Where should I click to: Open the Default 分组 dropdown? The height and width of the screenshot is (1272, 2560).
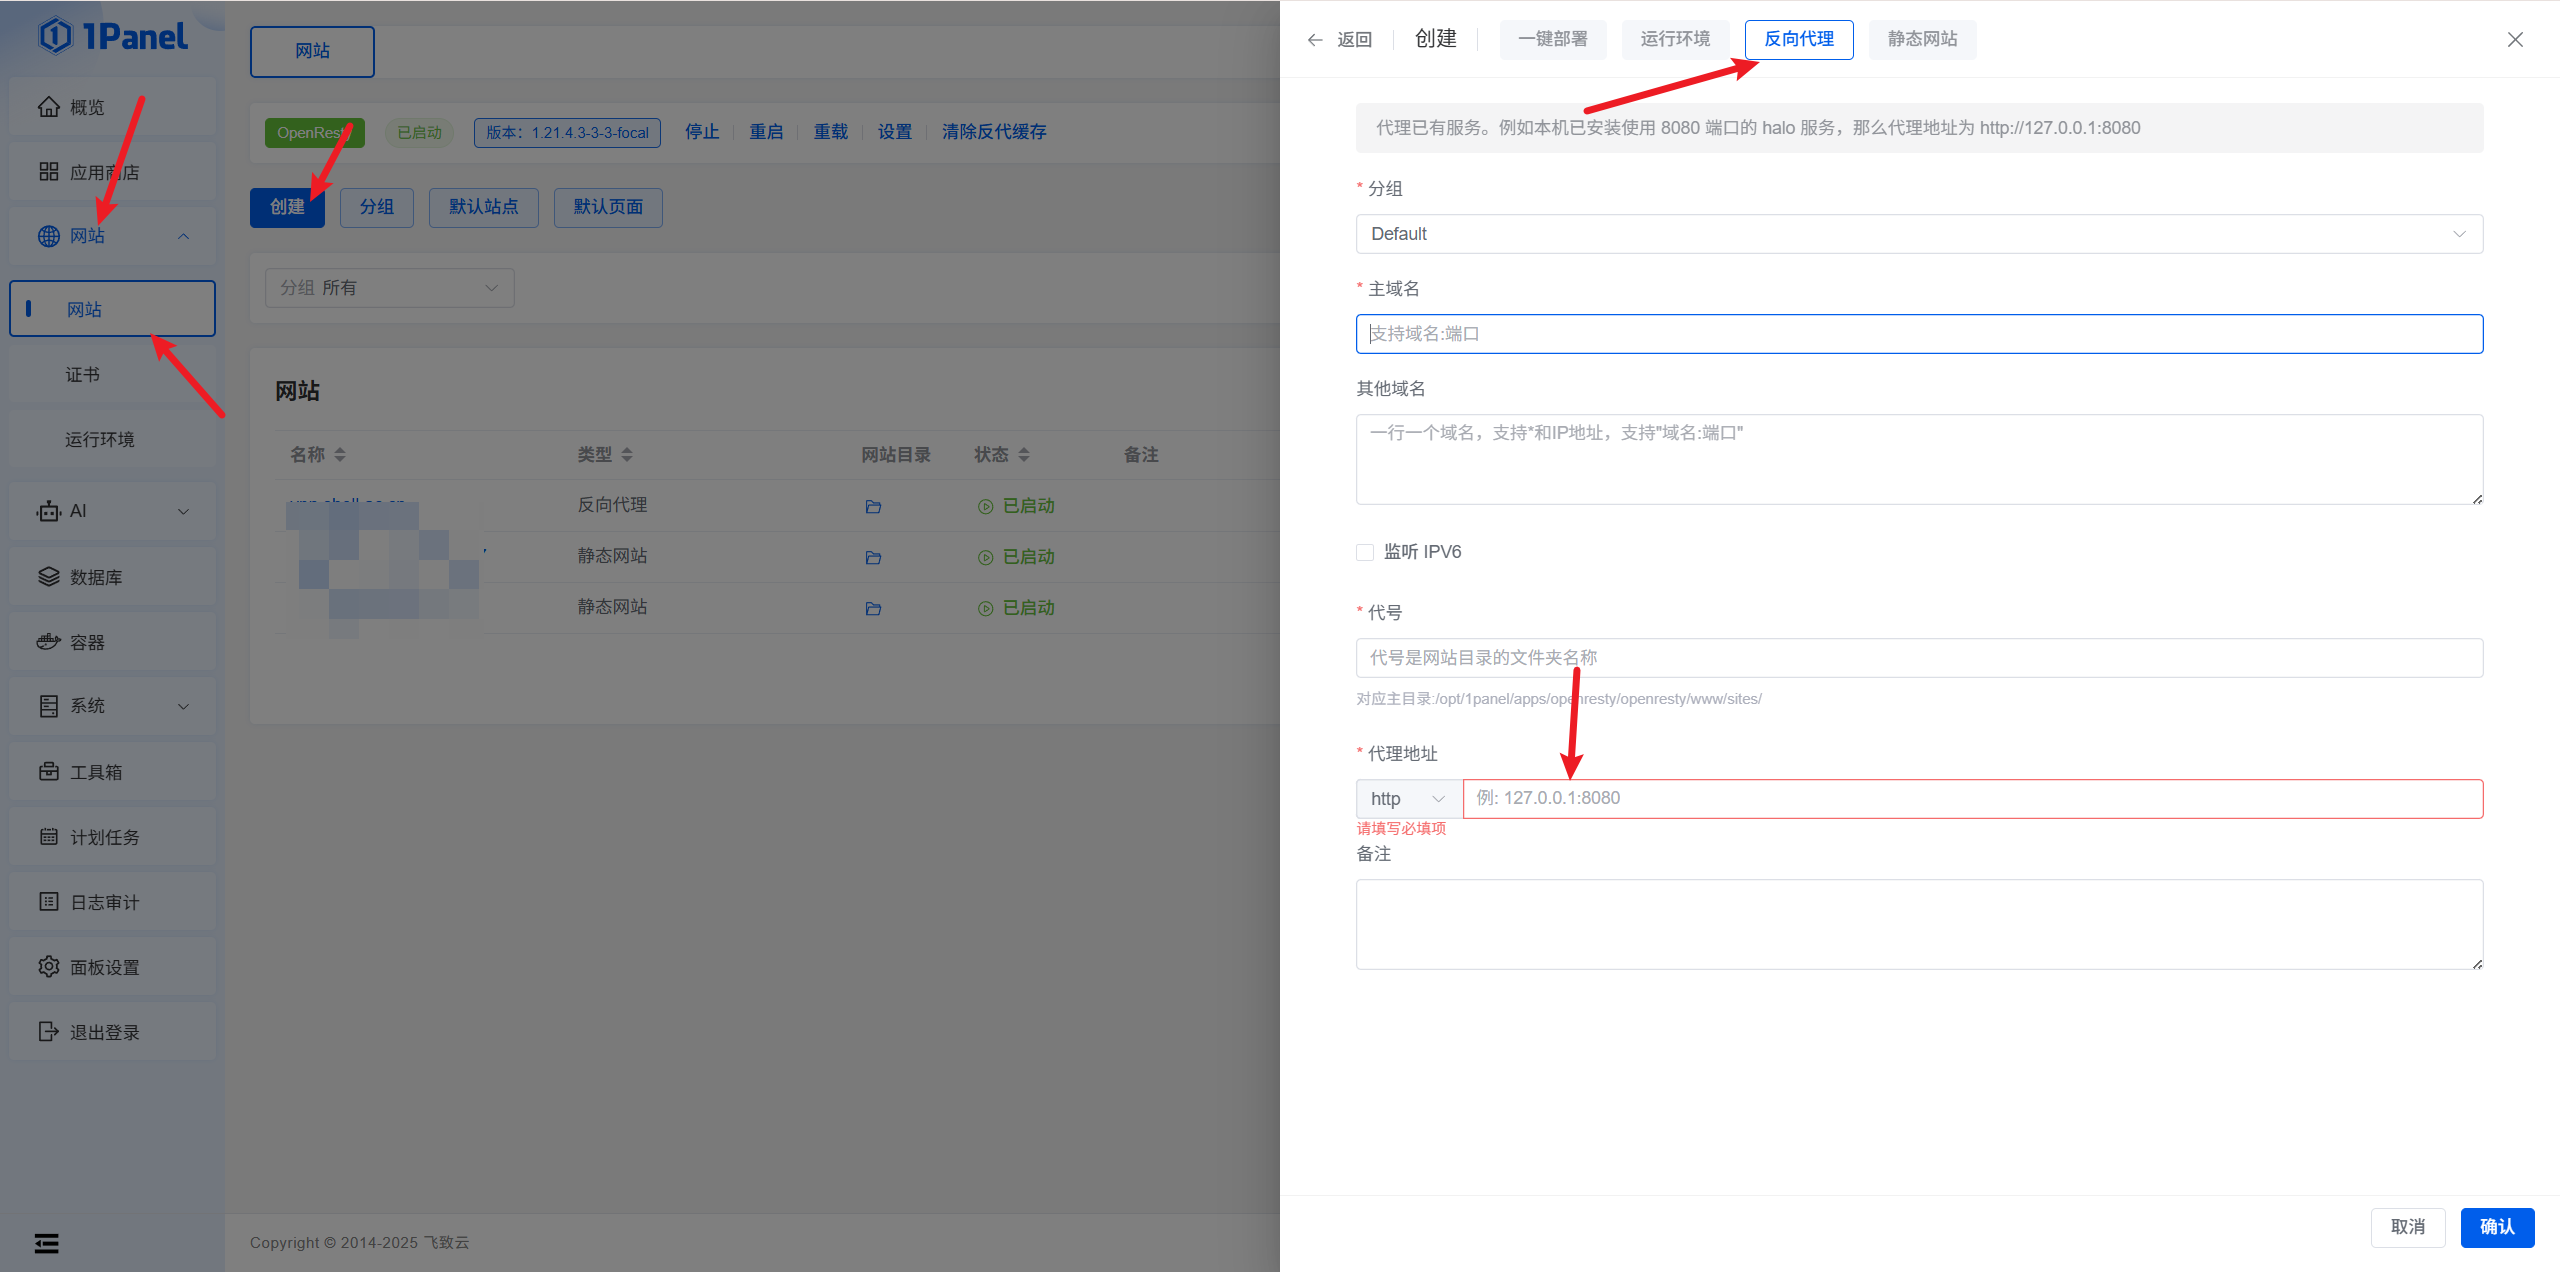(x=1918, y=233)
